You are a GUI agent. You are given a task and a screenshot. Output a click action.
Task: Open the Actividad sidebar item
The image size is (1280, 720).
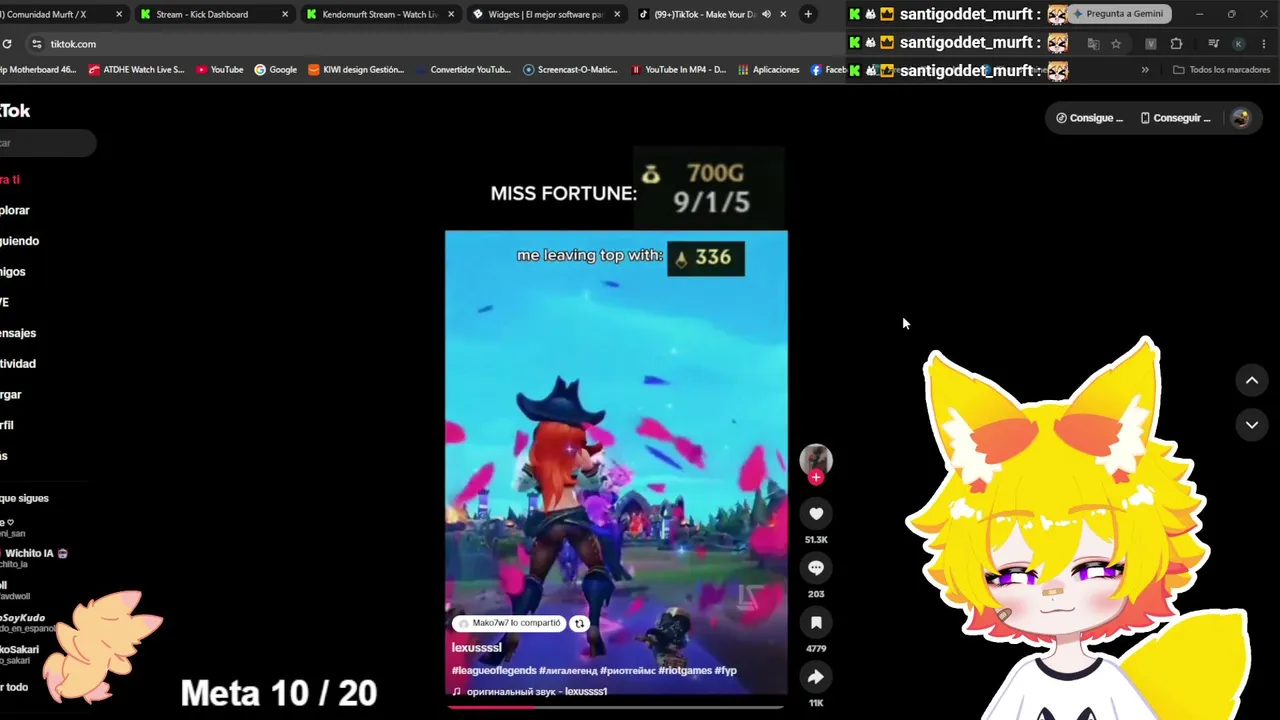pyautogui.click(x=18, y=364)
